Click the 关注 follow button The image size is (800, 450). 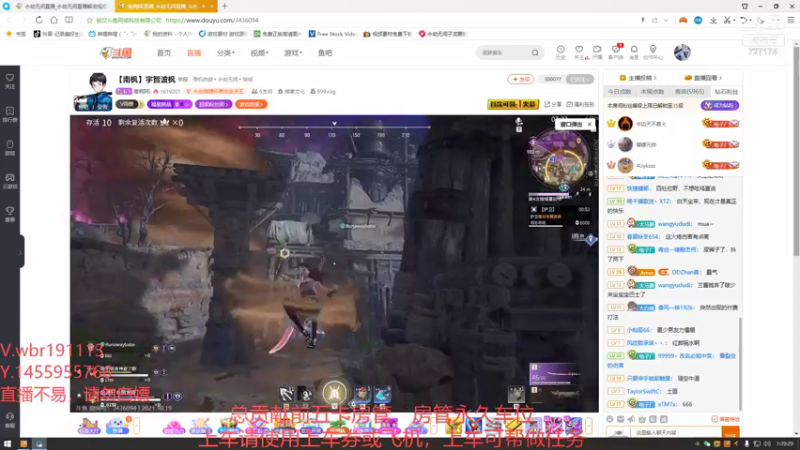(x=520, y=79)
